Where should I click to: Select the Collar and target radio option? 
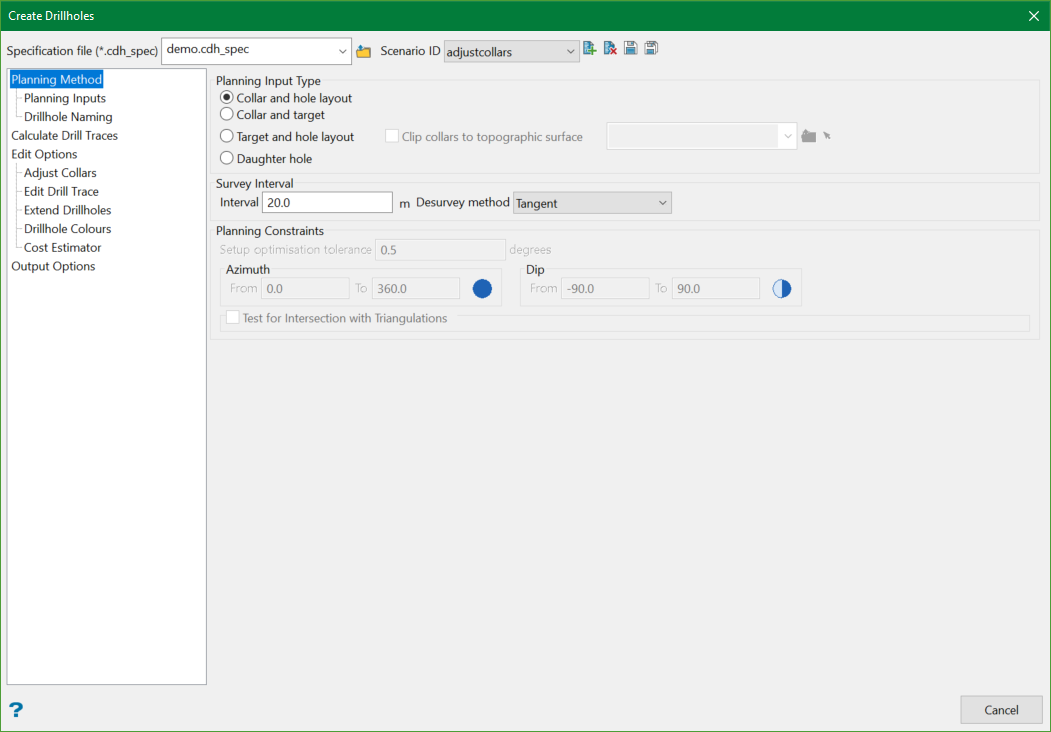[227, 115]
